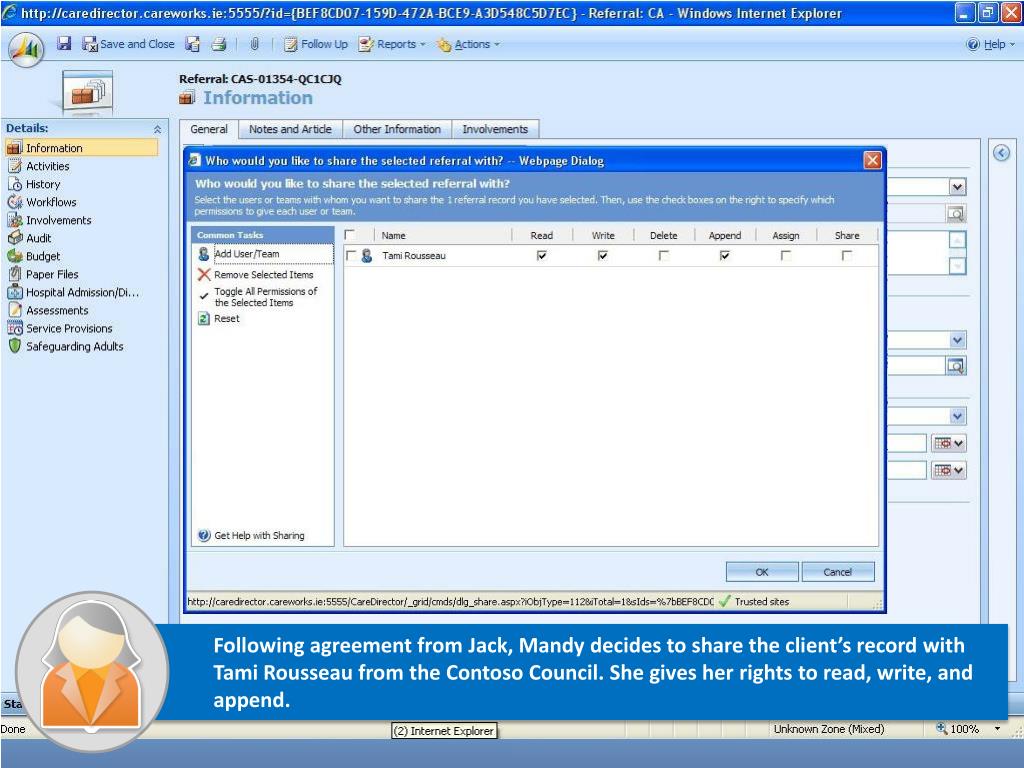
Task: Click the Add User/Team icon
Action: click(x=204, y=255)
